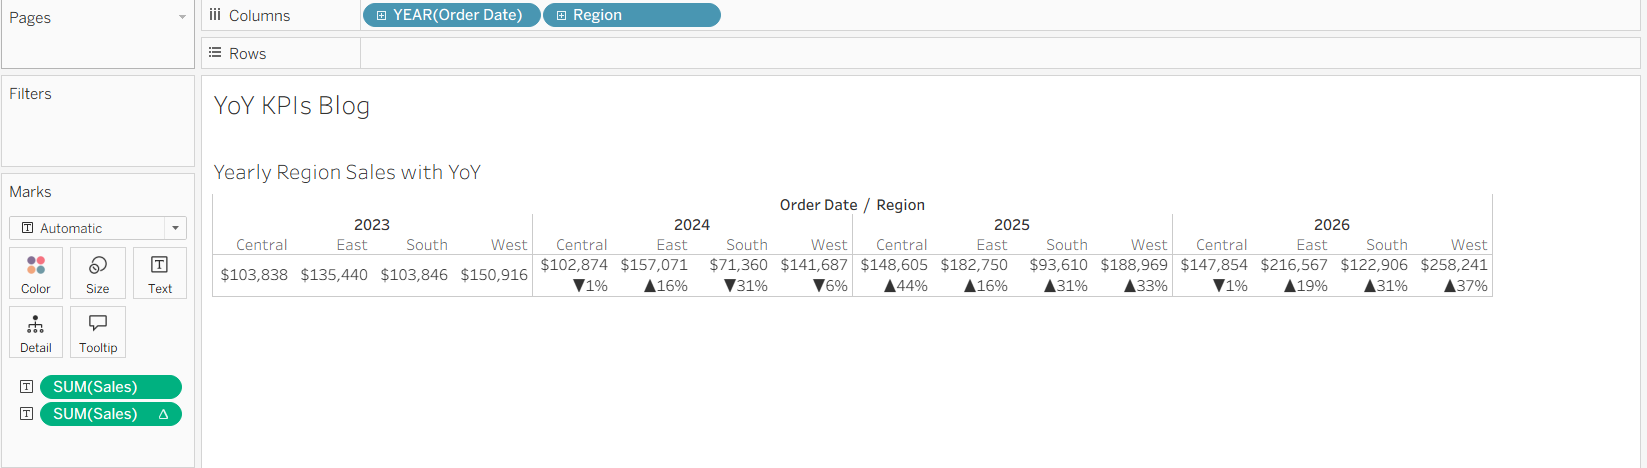Image resolution: width=1647 pixels, height=468 pixels.
Task: Select the first SUM(Sales) pill
Action: 111,387
